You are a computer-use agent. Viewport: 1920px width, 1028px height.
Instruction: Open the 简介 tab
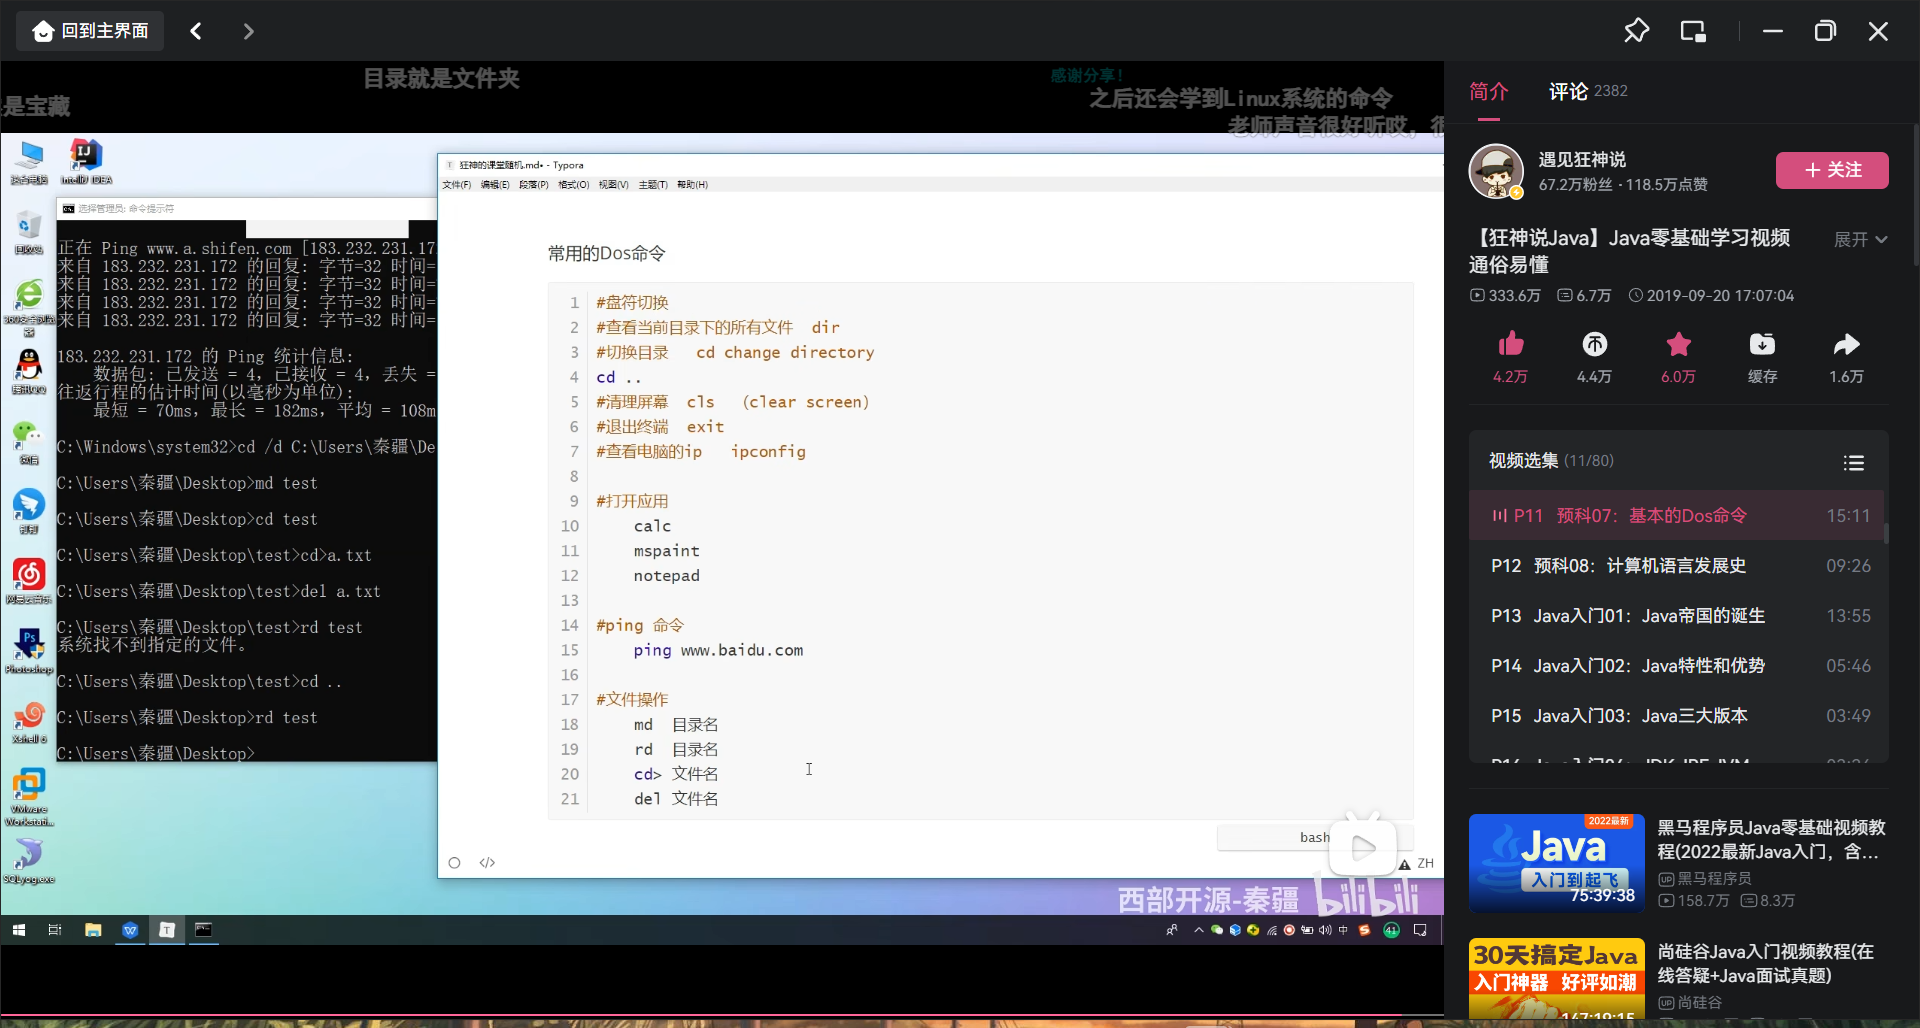coord(1488,92)
